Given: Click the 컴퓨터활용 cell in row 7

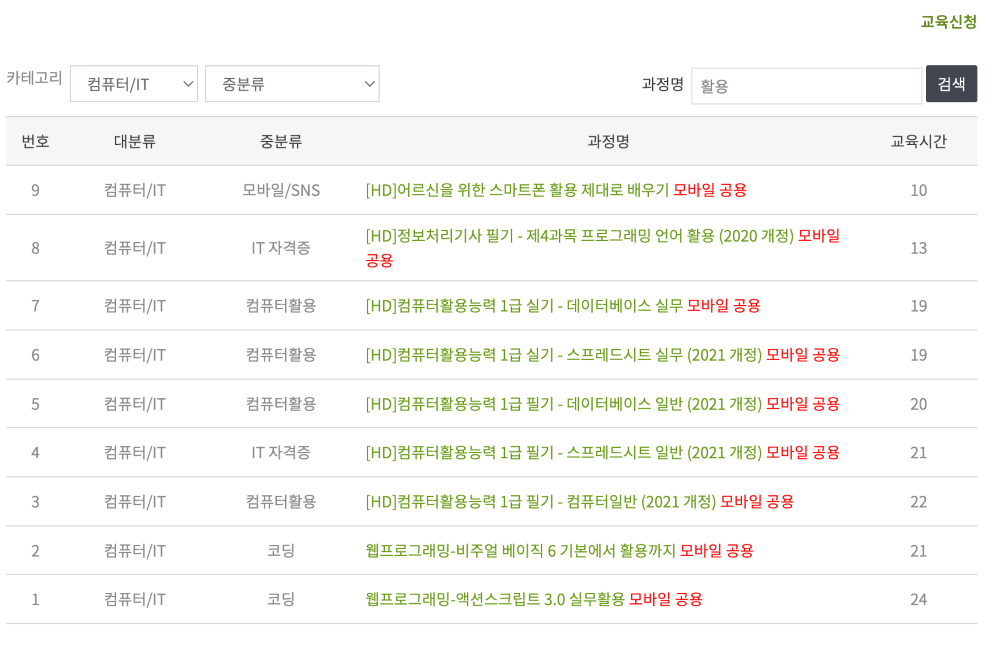Looking at the screenshot, I should pos(281,306).
